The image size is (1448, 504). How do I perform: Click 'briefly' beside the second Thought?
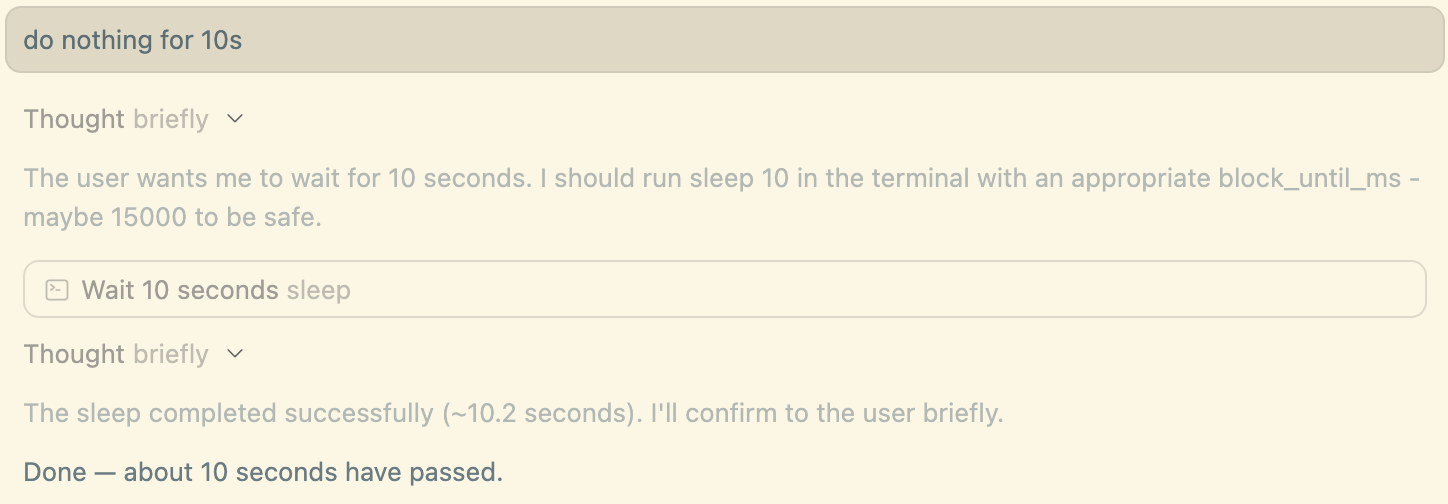pos(171,354)
